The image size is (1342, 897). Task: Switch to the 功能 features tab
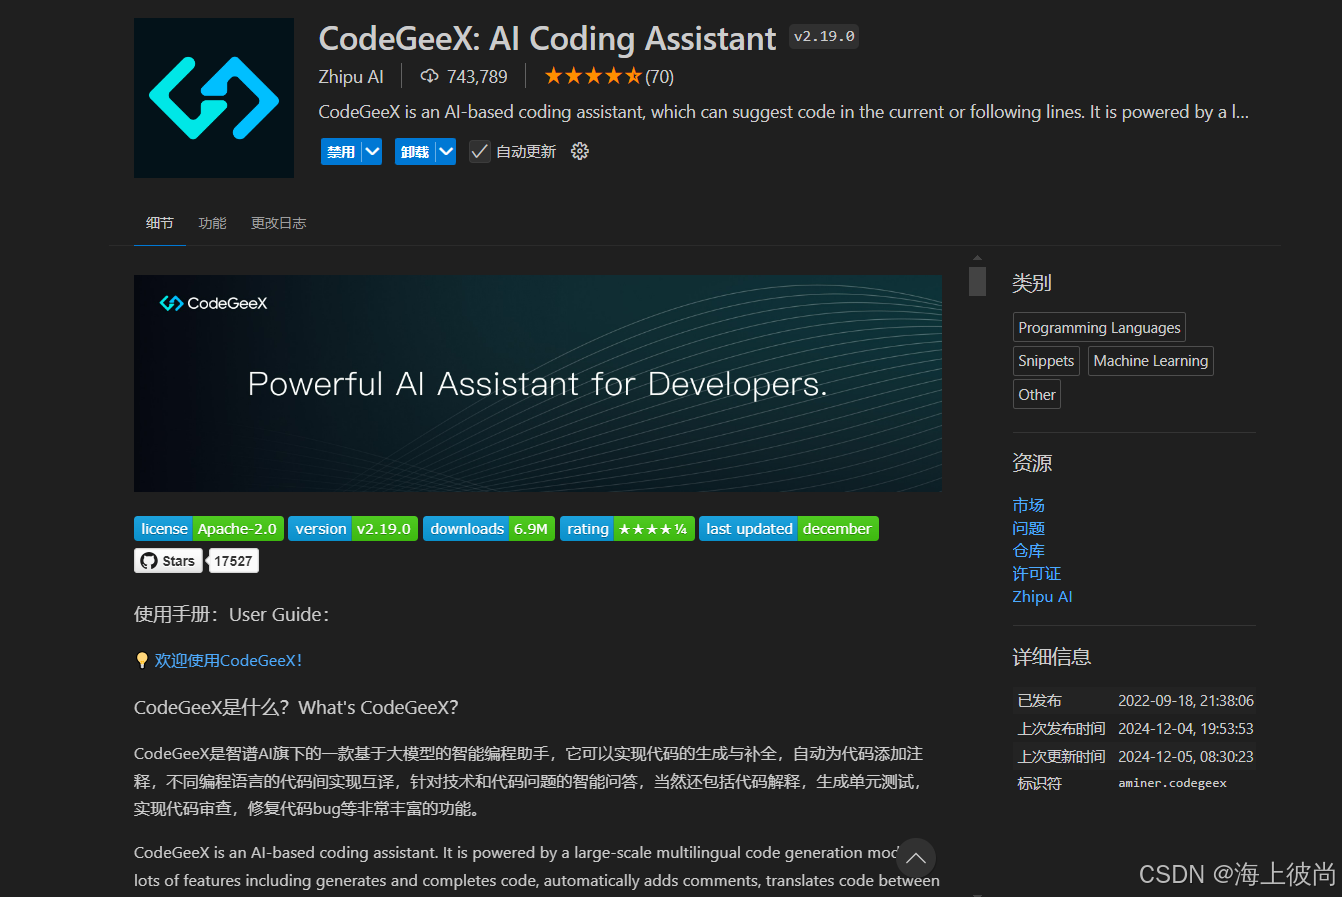click(x=212, y=223)
